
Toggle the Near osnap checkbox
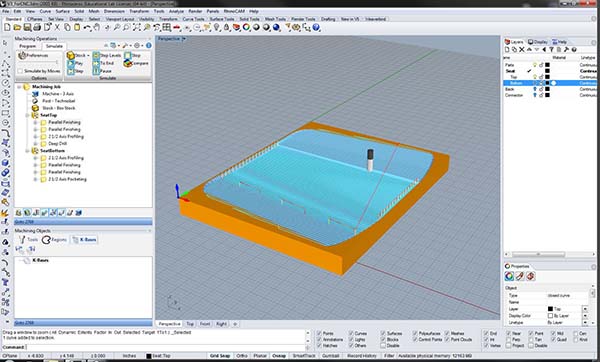(x=508, y=333)
